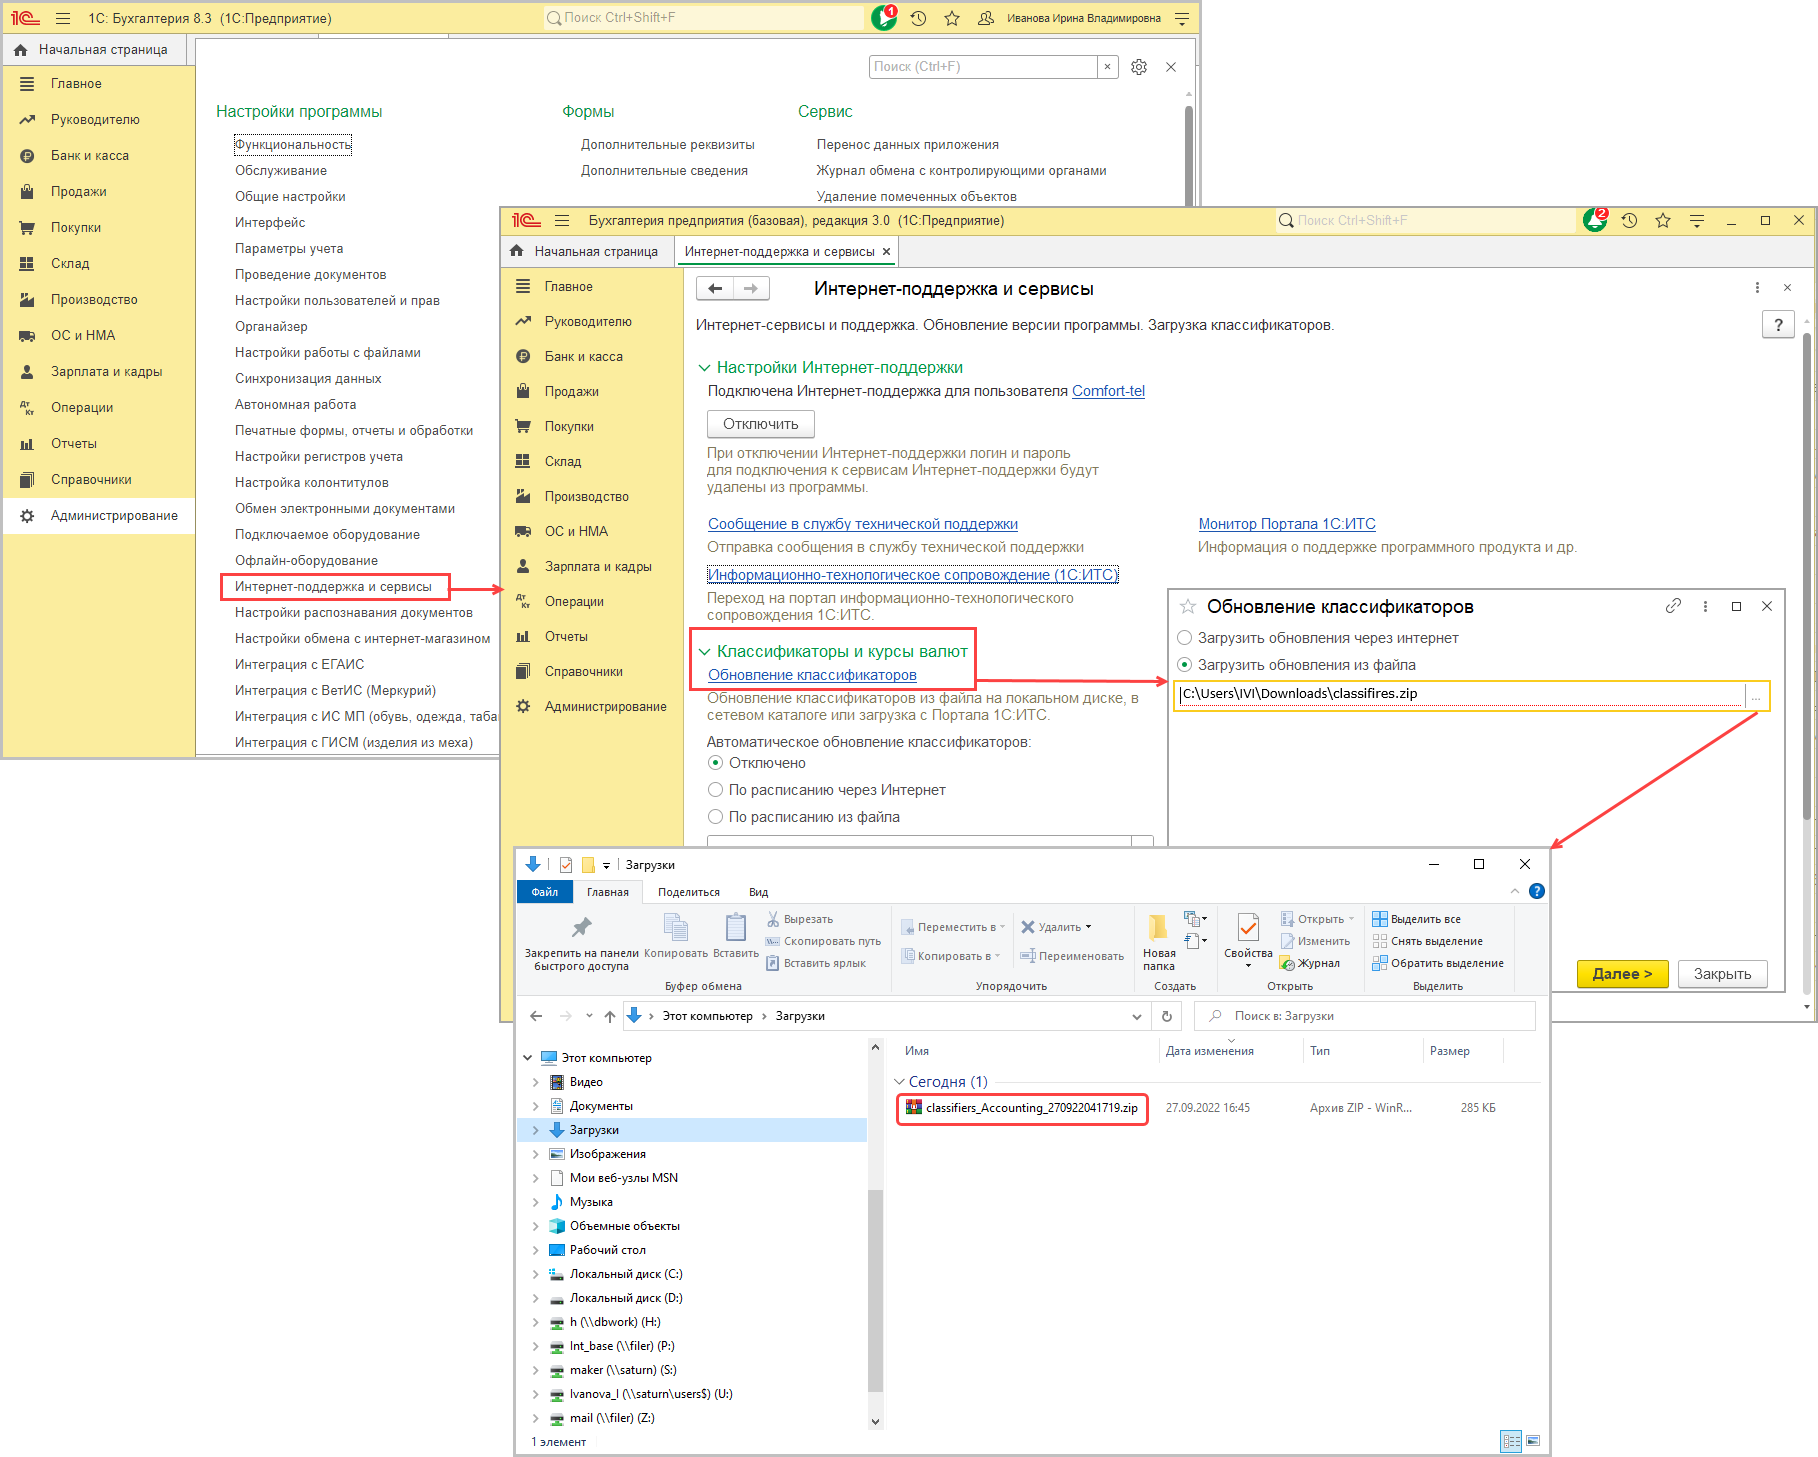
Task: Open history icon in front 1C window
Action: 1629,221
